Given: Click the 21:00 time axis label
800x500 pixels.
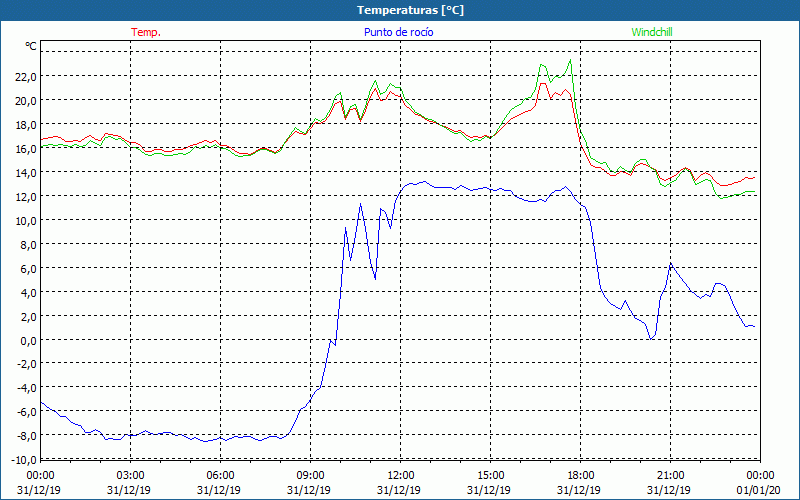Looking at the screenshot, I should 670,476.
